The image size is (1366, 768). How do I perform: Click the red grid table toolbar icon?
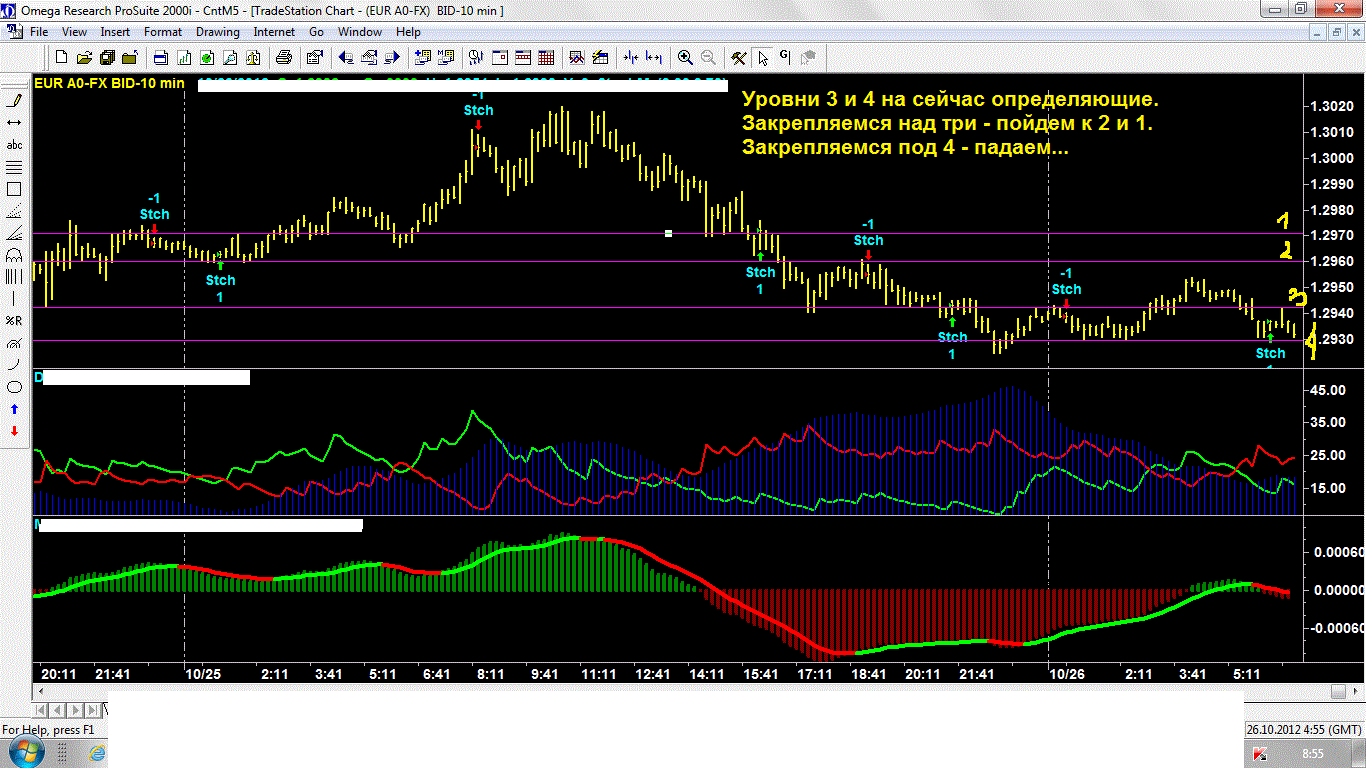click(546, 57)
